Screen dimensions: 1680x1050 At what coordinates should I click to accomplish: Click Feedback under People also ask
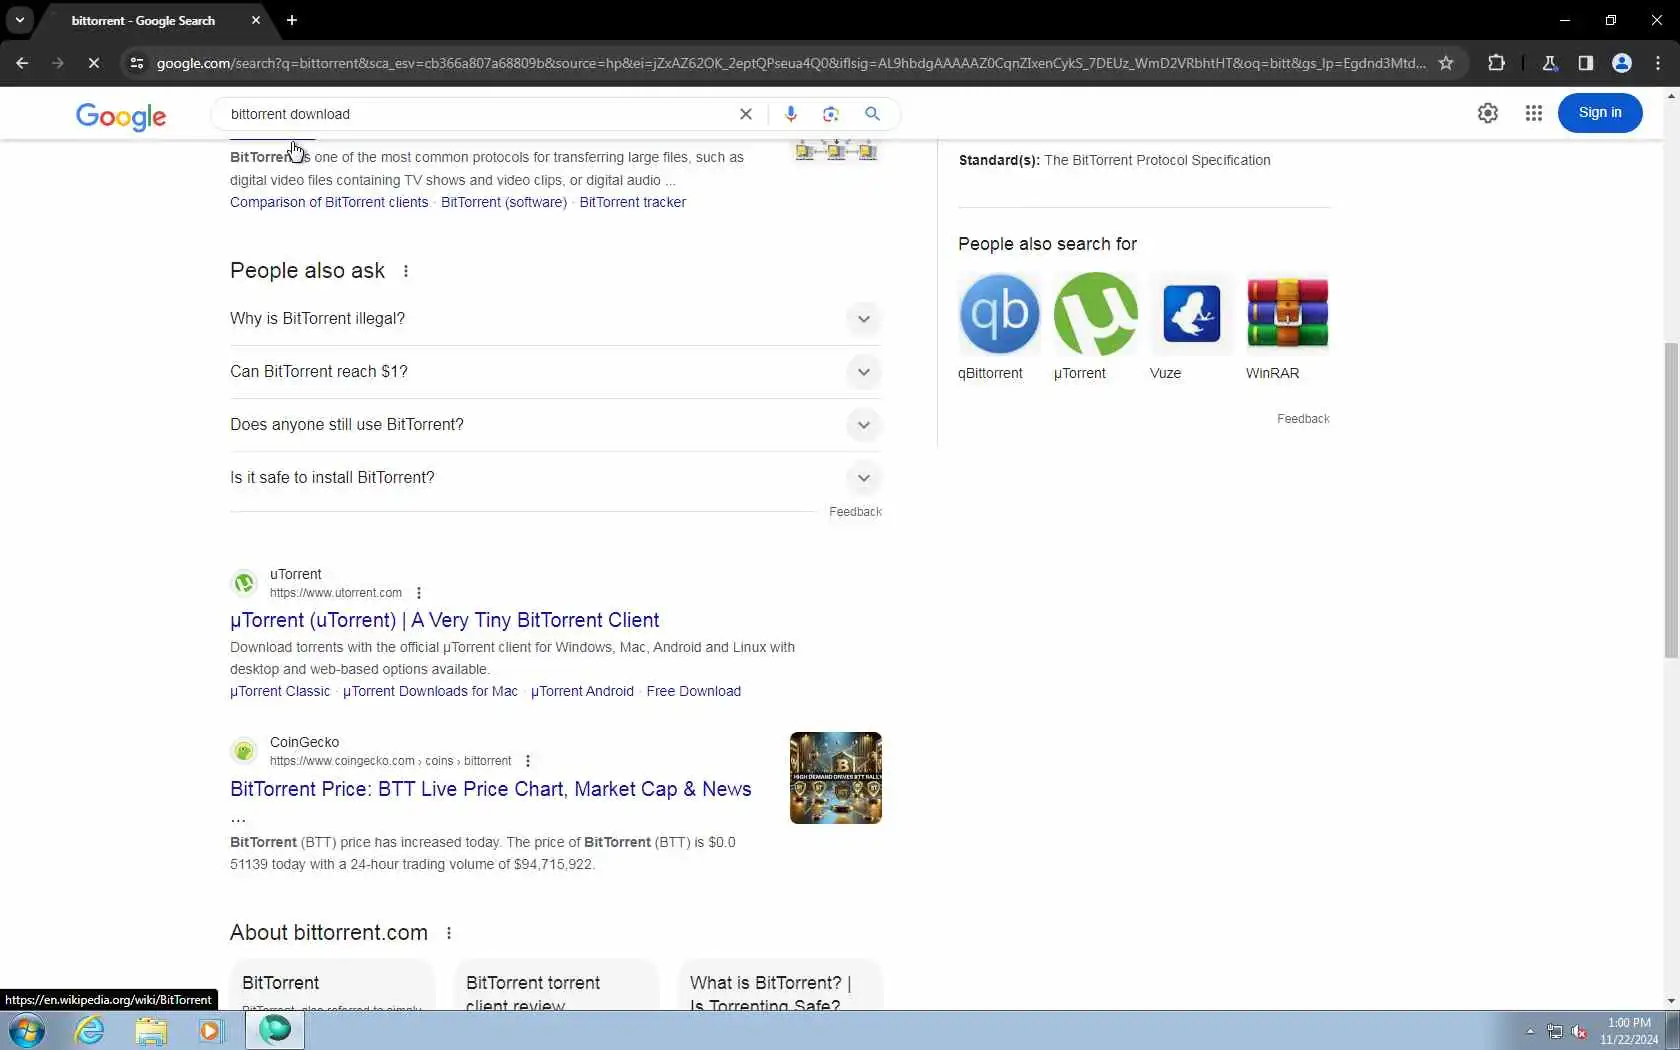pos(856,512)
